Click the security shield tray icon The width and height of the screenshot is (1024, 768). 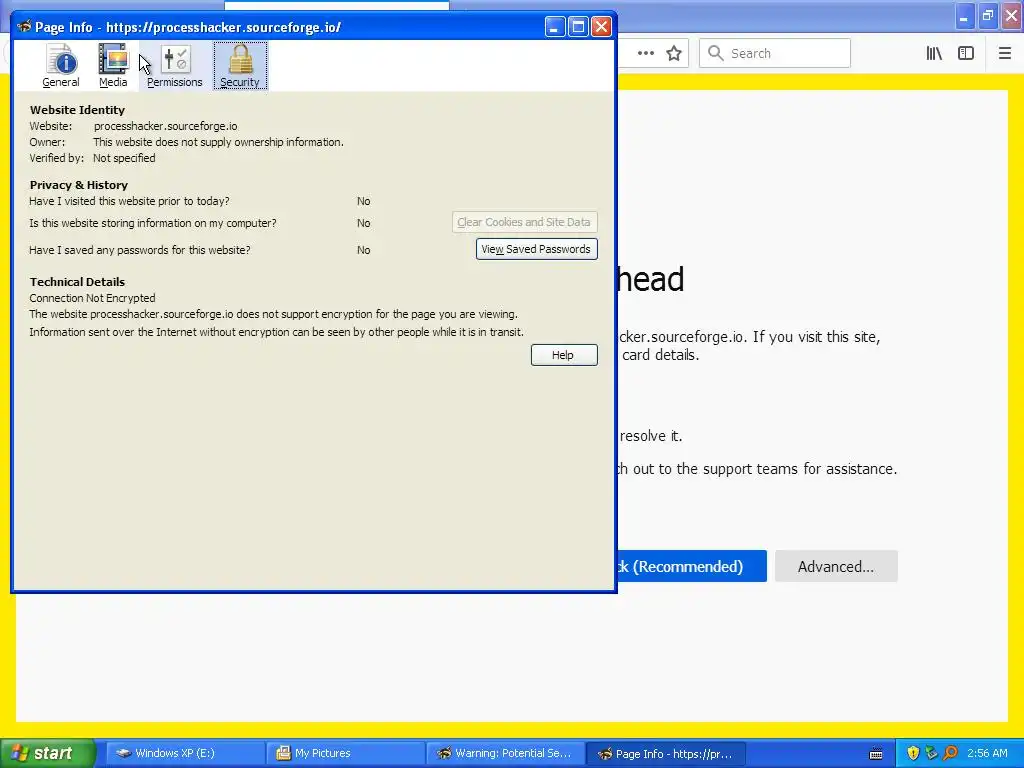913,753
